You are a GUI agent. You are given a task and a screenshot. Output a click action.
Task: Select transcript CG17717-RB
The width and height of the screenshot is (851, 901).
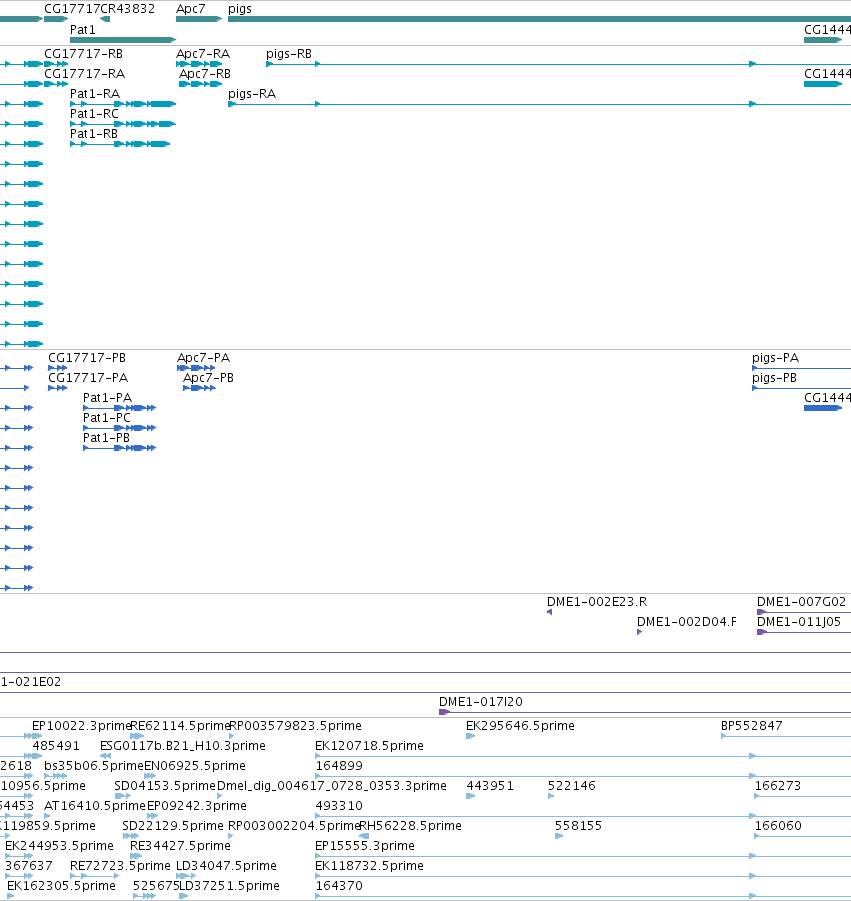coord(56,64)
